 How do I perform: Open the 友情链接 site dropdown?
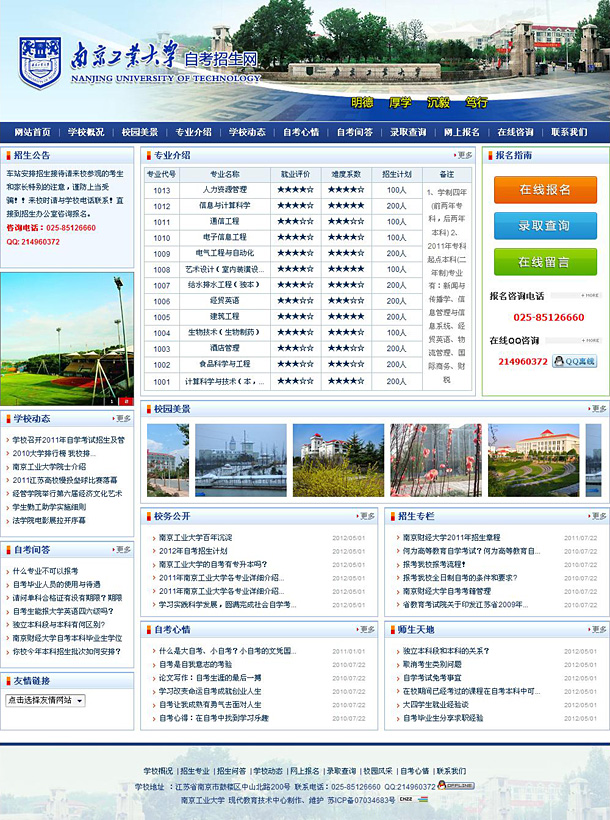46,700
